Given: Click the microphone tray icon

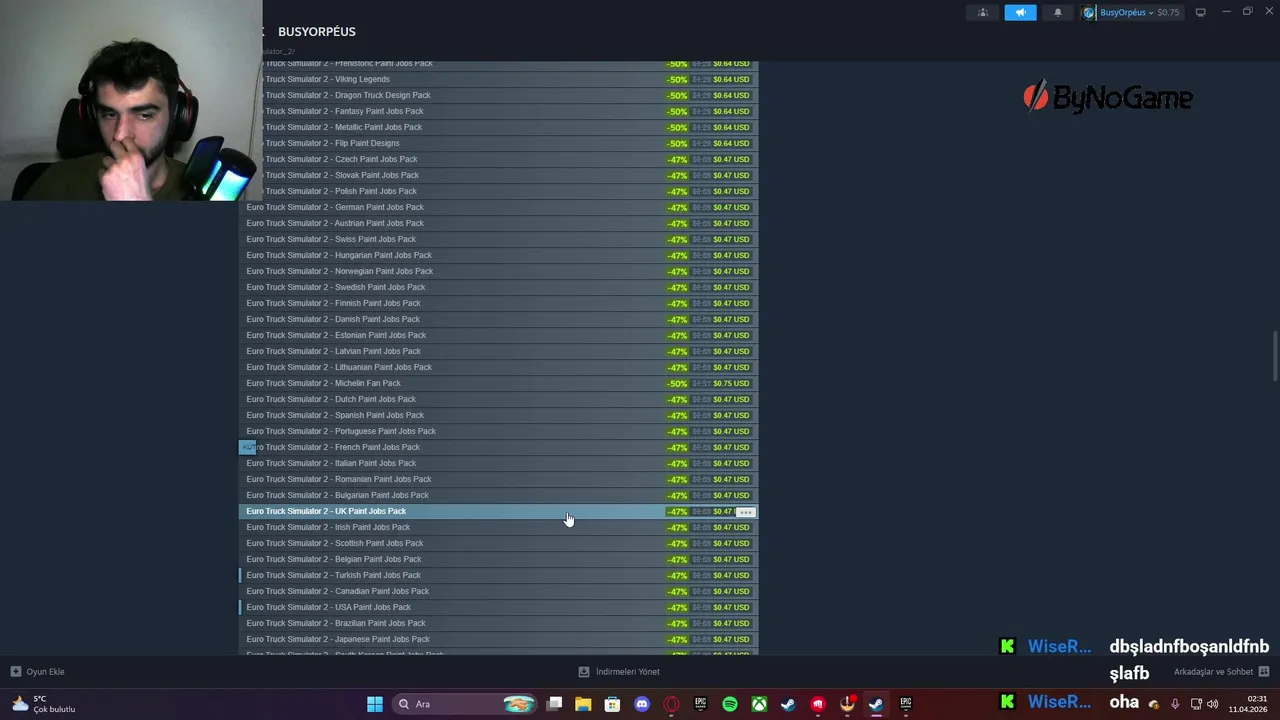Looking at the screenshot, I should tap(1175, 704).
